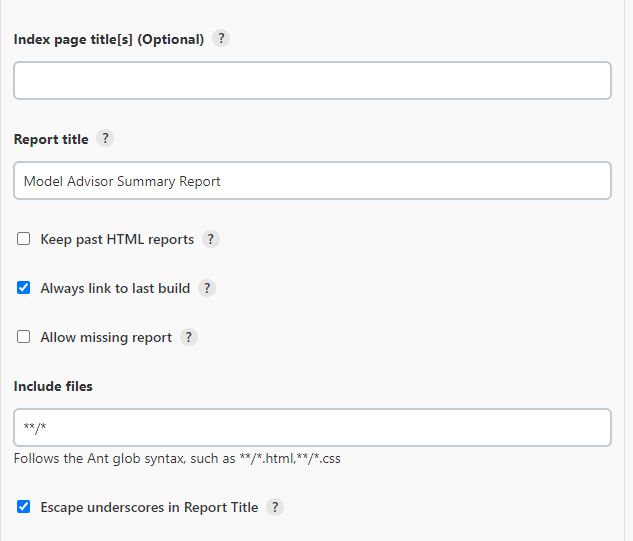
Task: Uncheck the Always link to last build checkbox
Action: click(24, 288)
